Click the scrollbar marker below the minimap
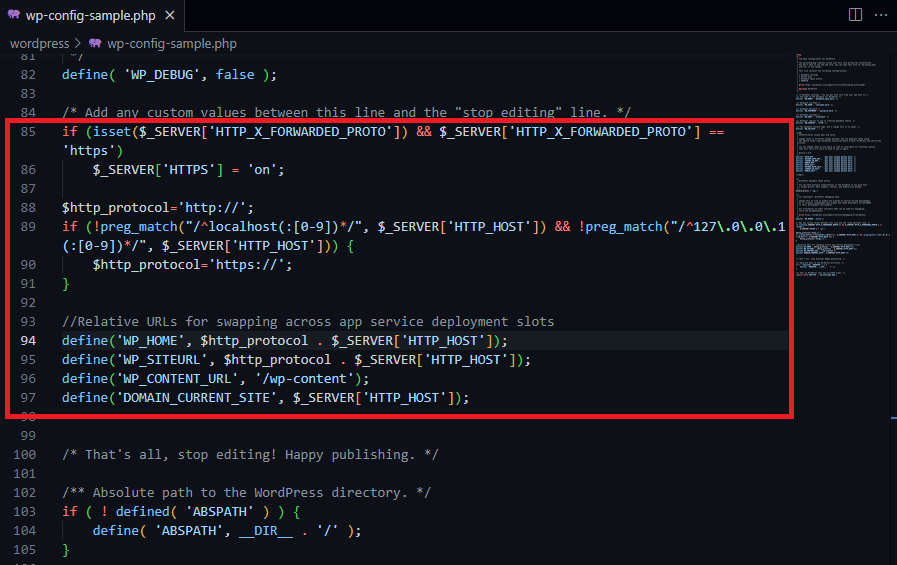 click(x=894, y=418)
